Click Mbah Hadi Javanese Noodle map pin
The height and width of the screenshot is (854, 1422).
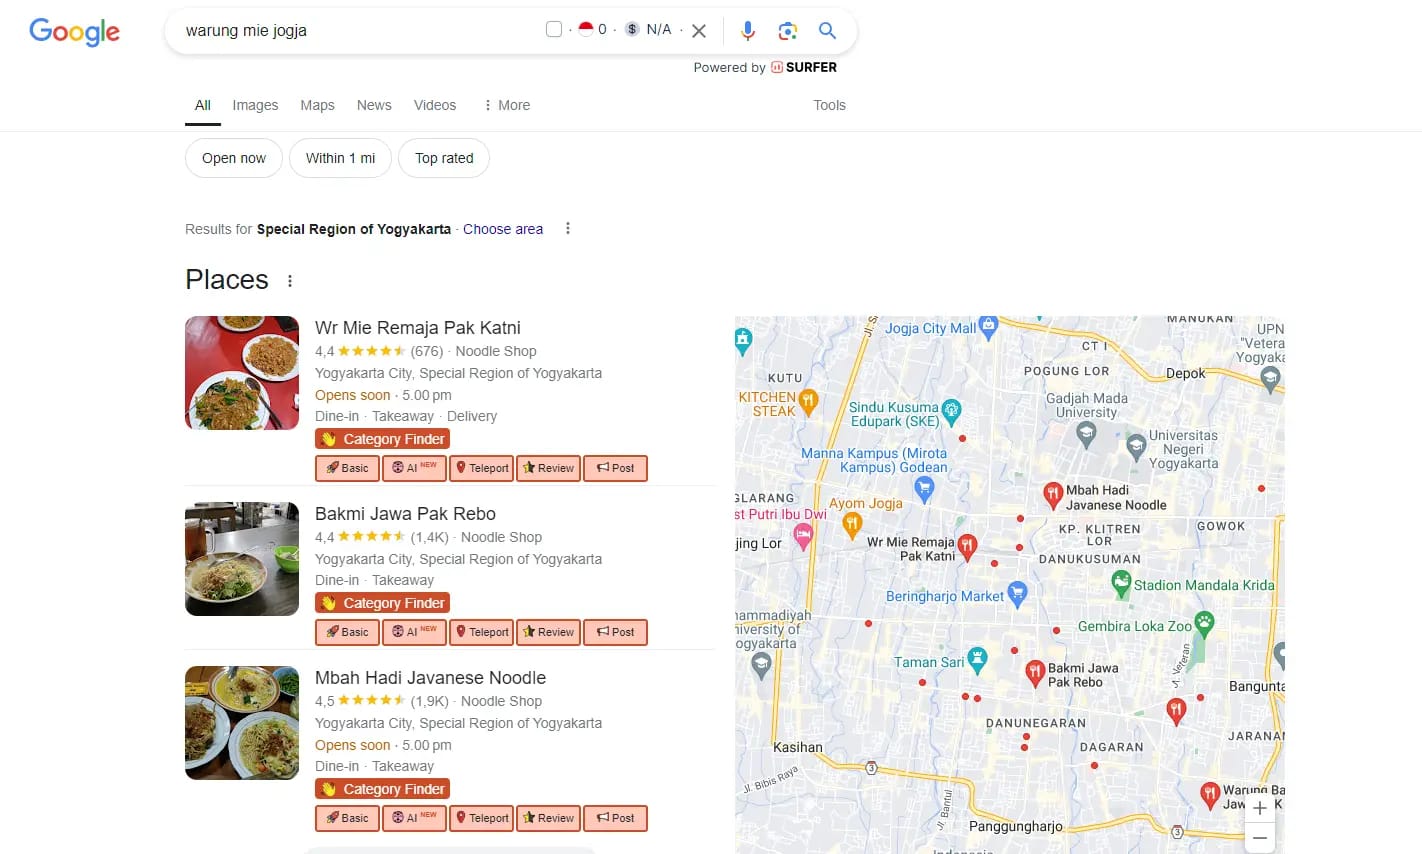1052,494
